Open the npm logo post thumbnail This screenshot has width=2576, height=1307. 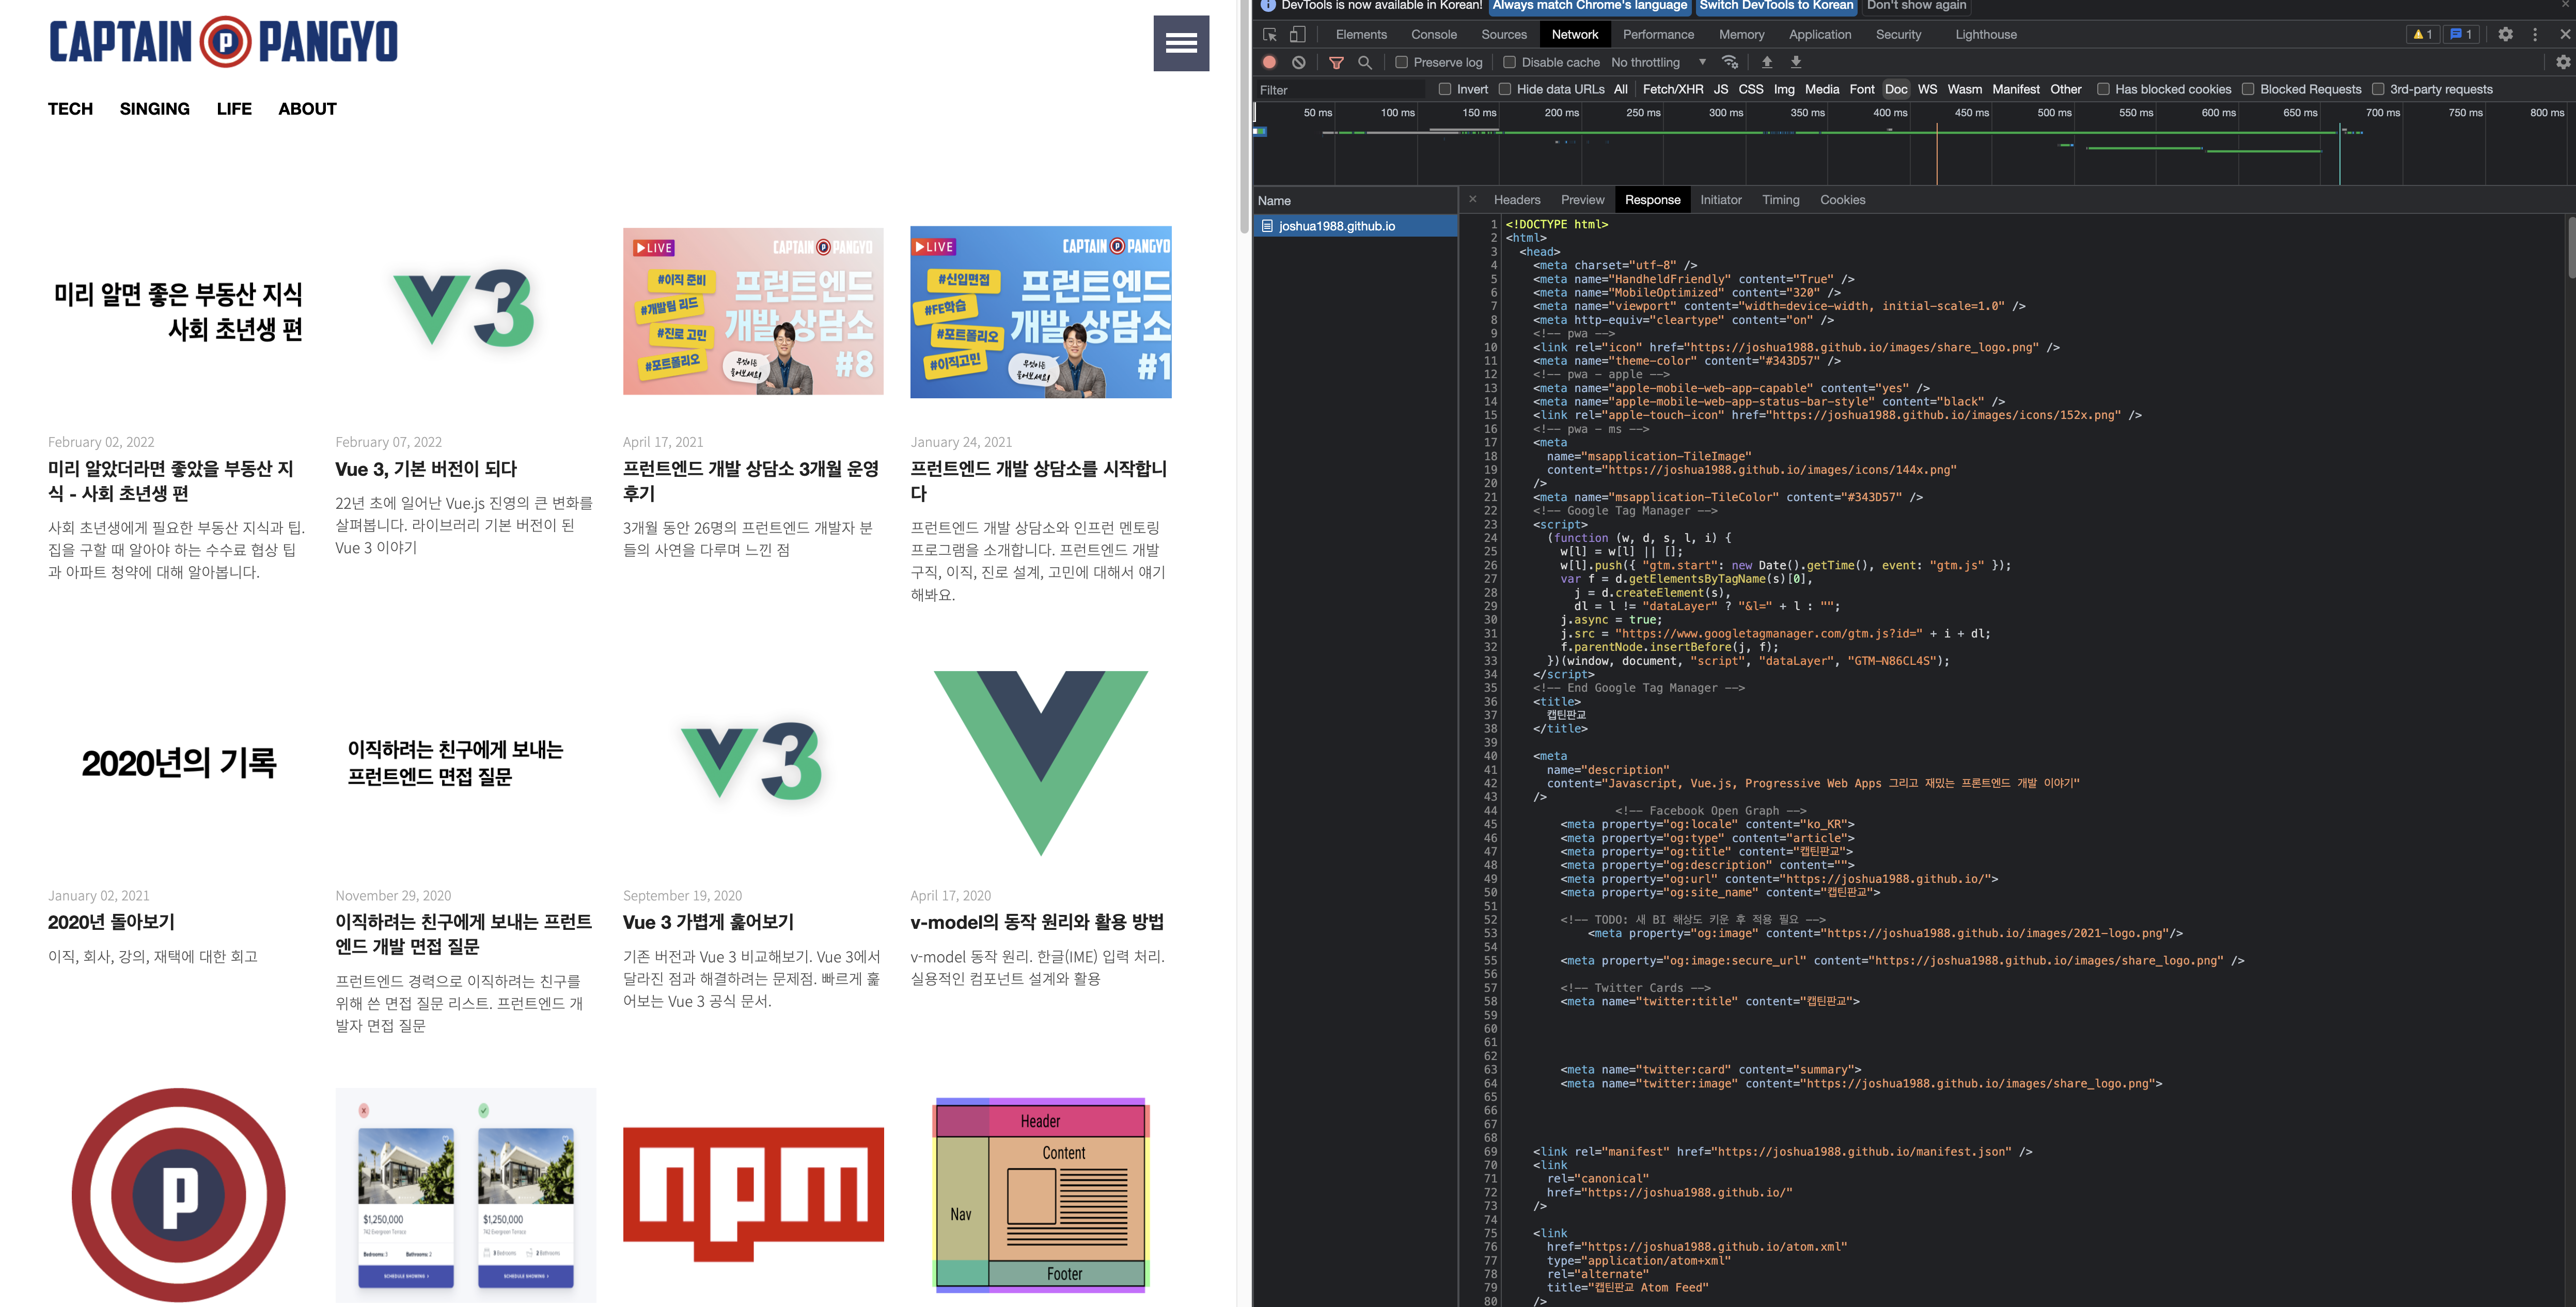753,1194
